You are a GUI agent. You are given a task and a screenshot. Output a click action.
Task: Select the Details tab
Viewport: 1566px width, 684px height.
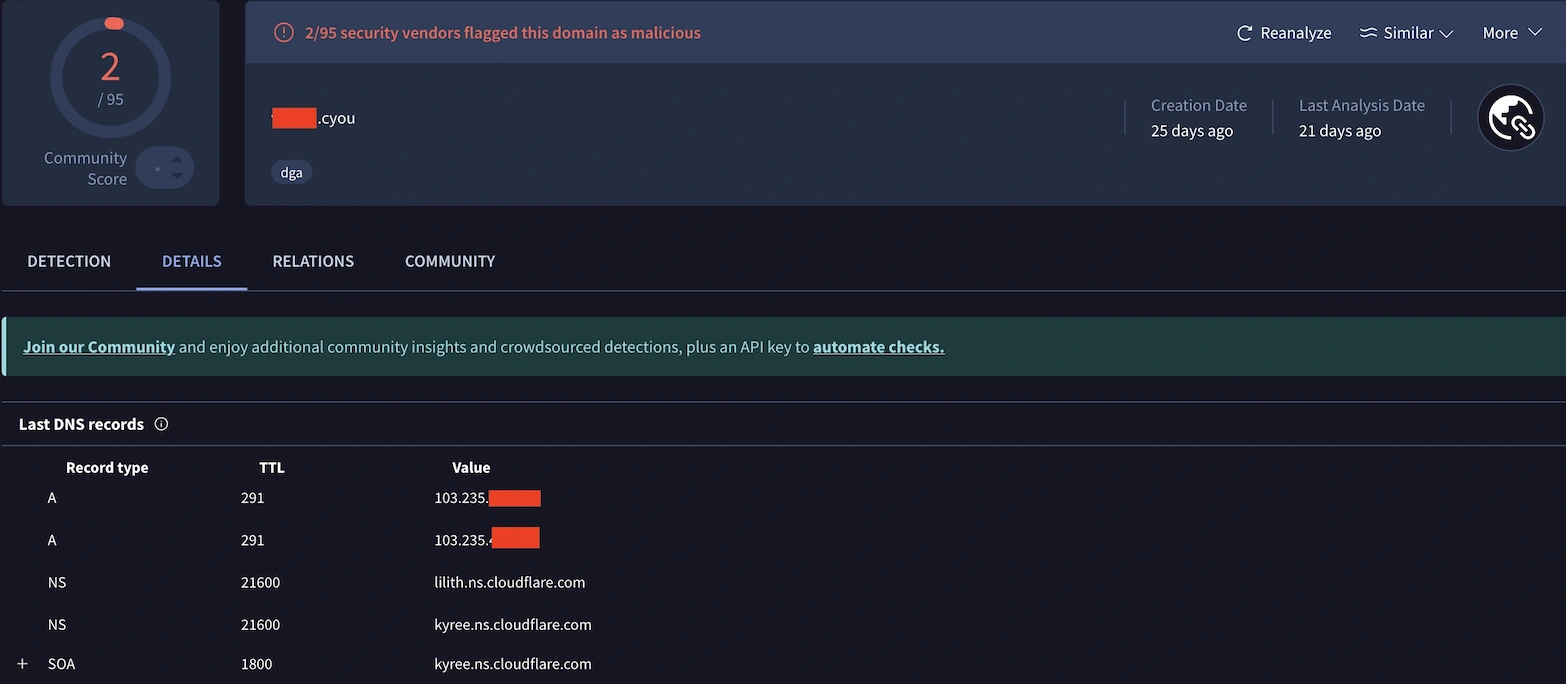(x=192, y=261)
